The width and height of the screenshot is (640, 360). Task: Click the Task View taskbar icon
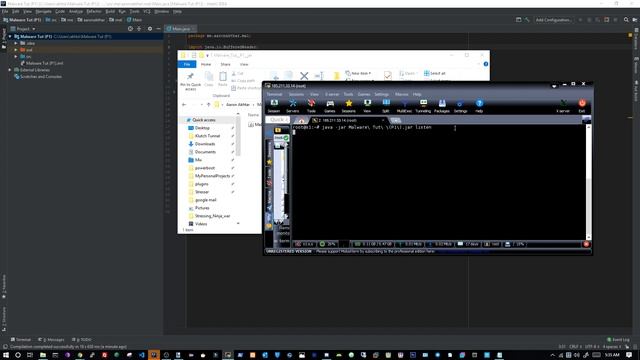tap(30, 355)
